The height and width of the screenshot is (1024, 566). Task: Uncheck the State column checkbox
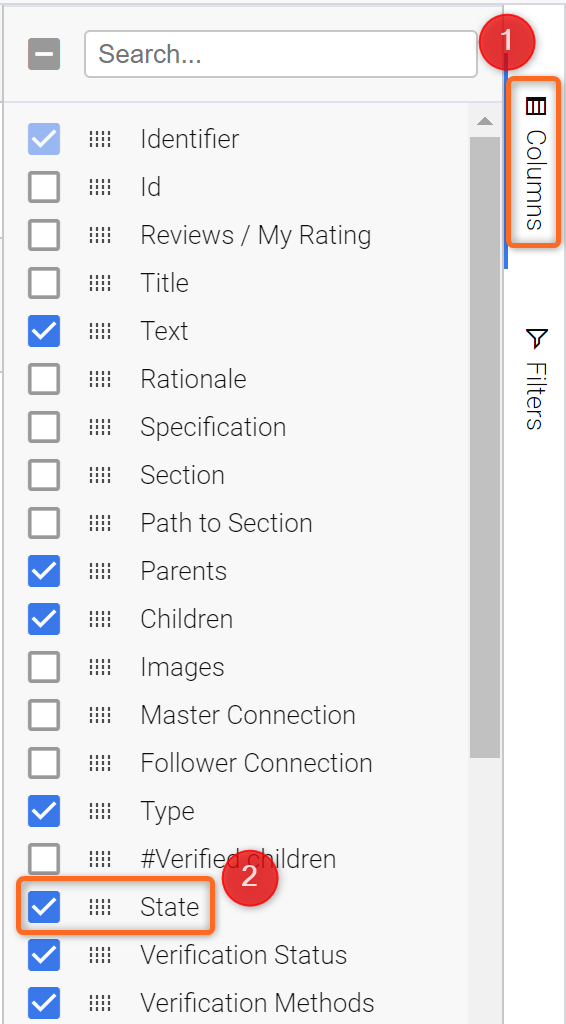[x=44, y=907]
